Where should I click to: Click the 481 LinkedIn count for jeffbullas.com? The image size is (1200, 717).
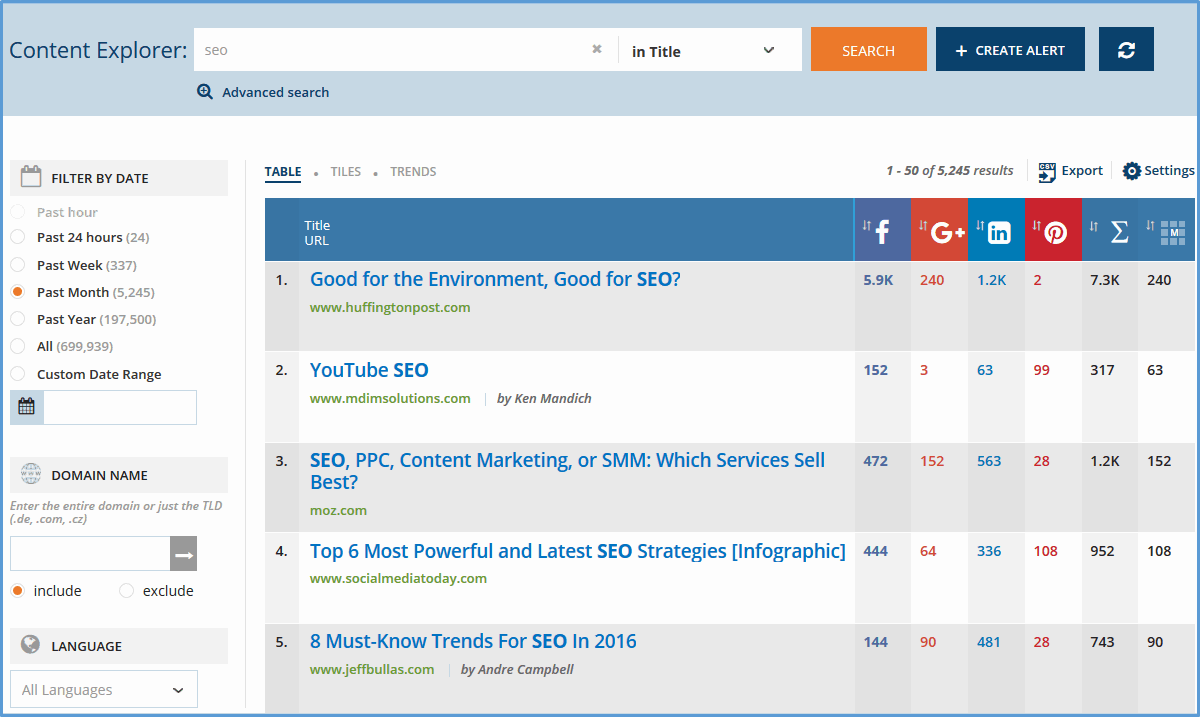(989, 642)
